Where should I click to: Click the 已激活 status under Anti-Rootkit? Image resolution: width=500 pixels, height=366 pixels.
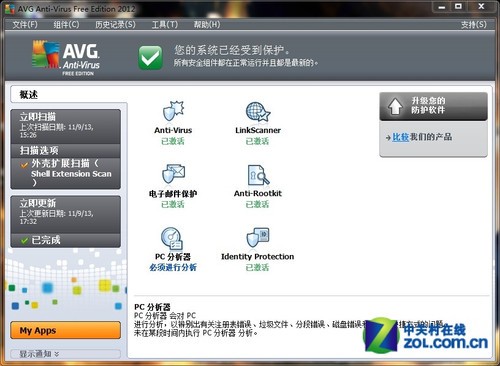[x=257, y=204]
